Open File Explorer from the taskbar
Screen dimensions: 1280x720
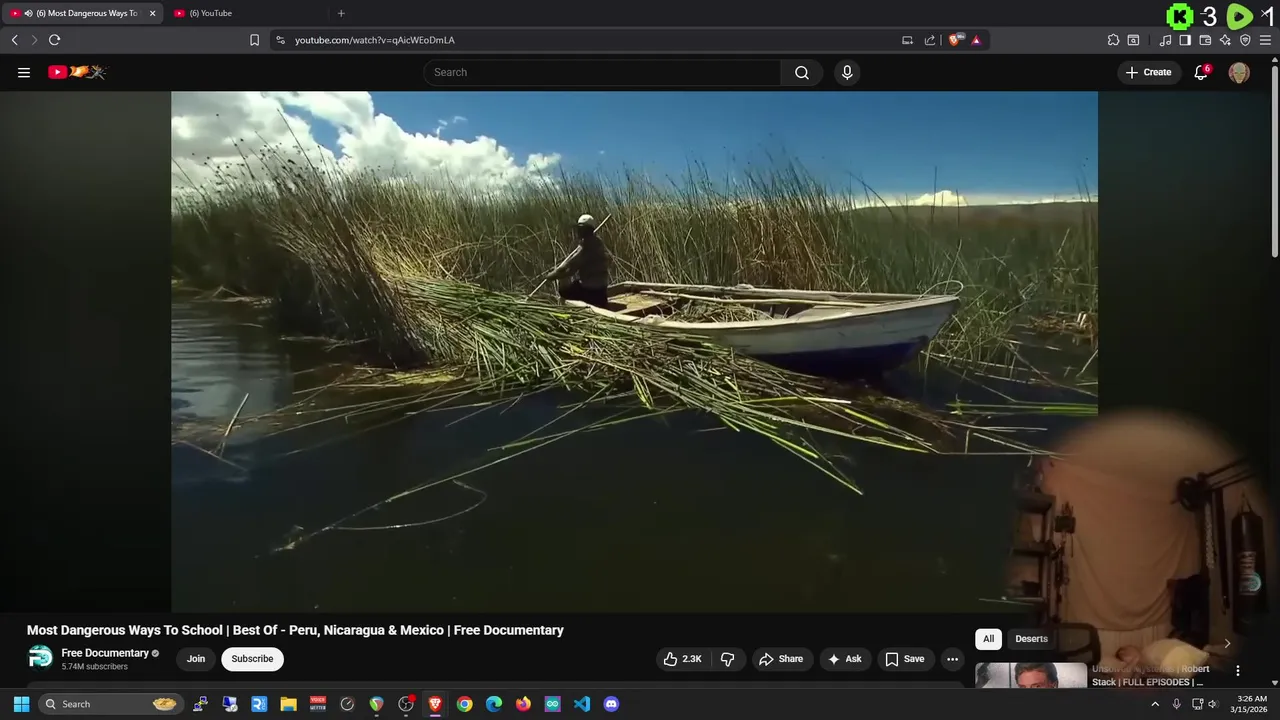pos(288,704)
